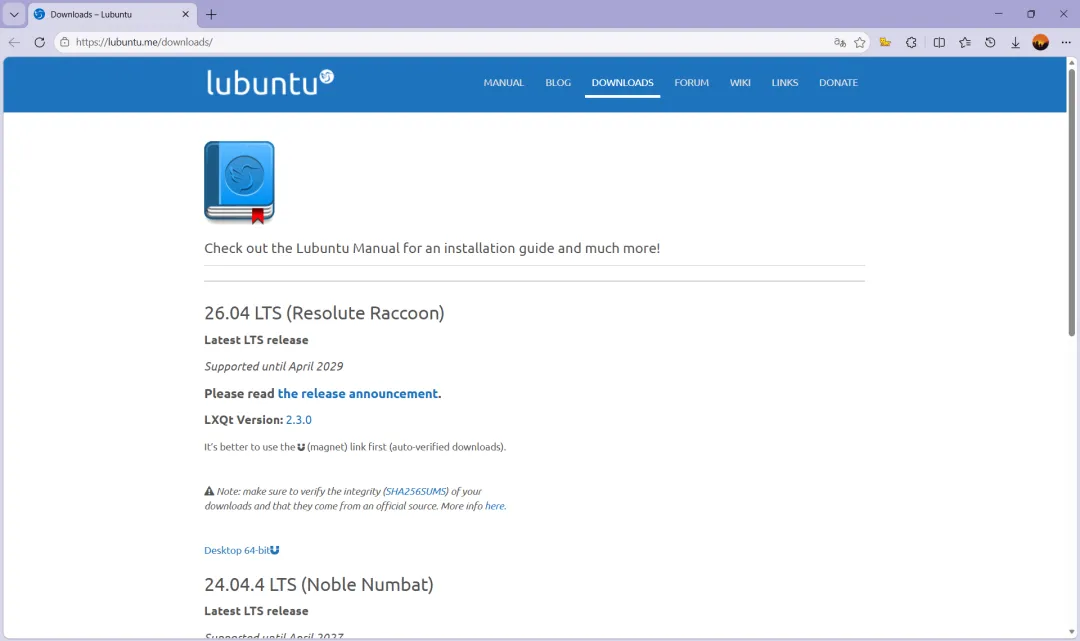The image size is (1080, 641).
Task: Click the 'here' more info link
Action: pyautogui.click(x=495, y=506)
